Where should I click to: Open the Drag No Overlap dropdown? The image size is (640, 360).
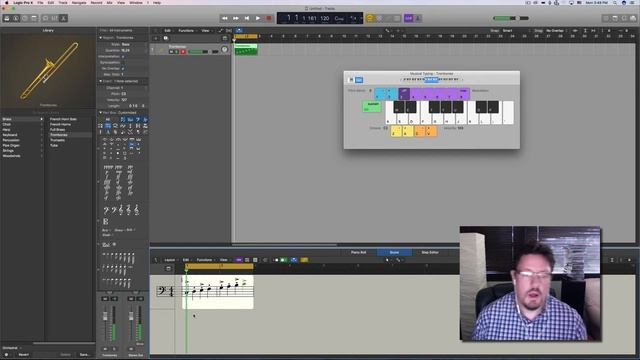[x=558, y=31]
